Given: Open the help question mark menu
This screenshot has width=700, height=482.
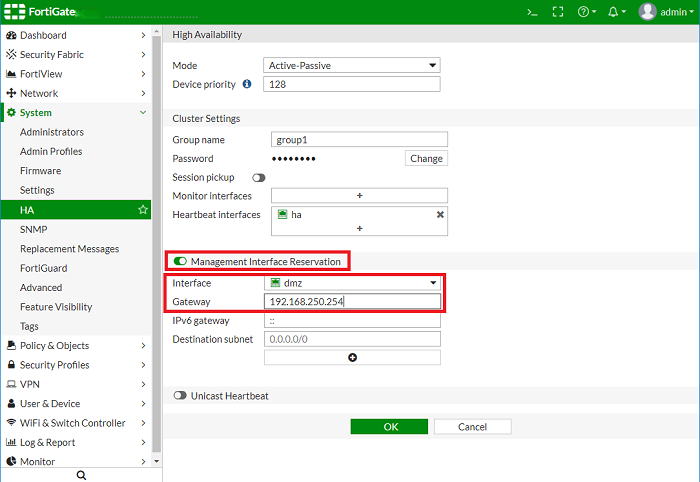Looking at the screenshot, I should coord(586,12).
